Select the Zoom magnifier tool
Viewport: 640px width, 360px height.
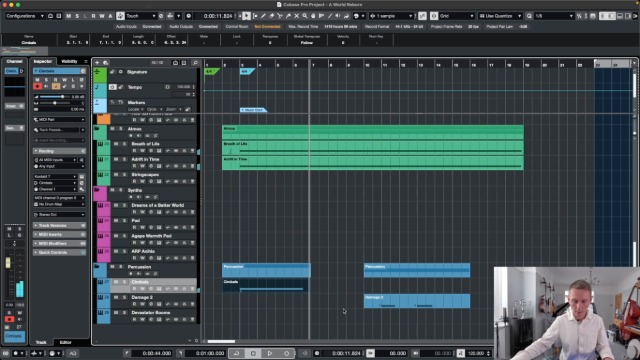[304, 16]
